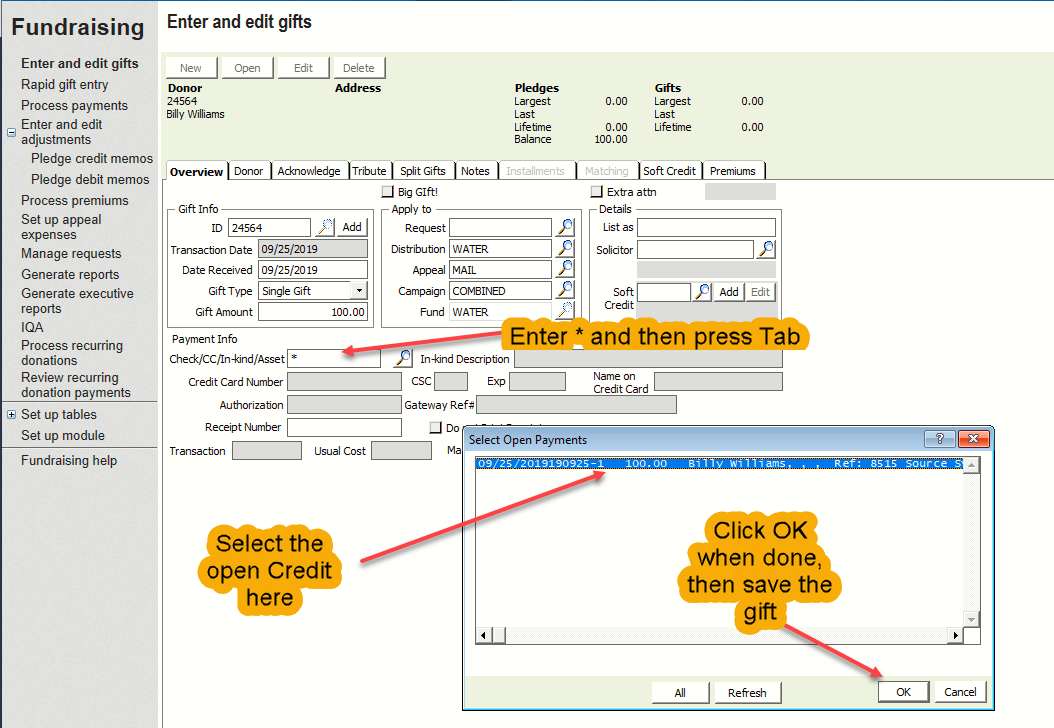Click the Distribution lookup magnifier icon

click(566, 249)
